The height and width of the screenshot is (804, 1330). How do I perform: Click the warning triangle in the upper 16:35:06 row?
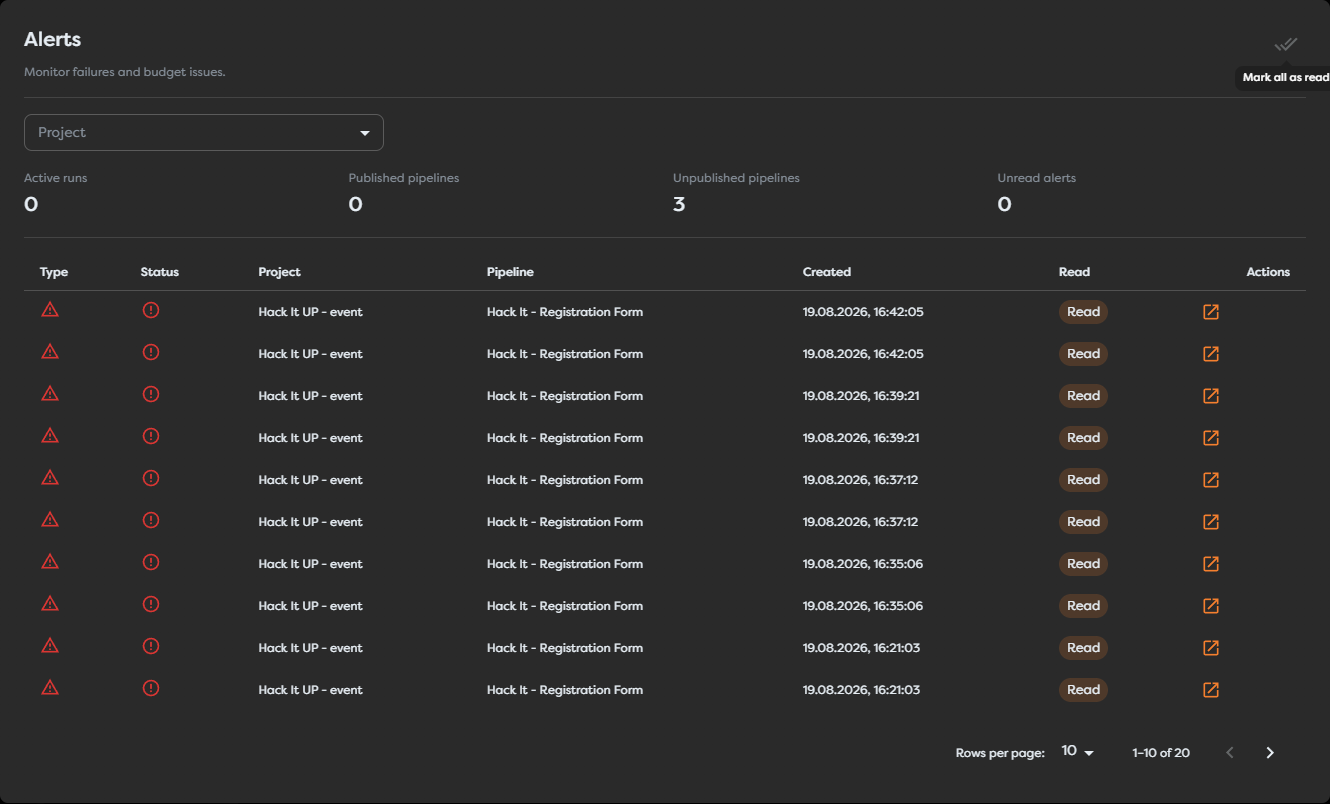[x=50, y=562]
